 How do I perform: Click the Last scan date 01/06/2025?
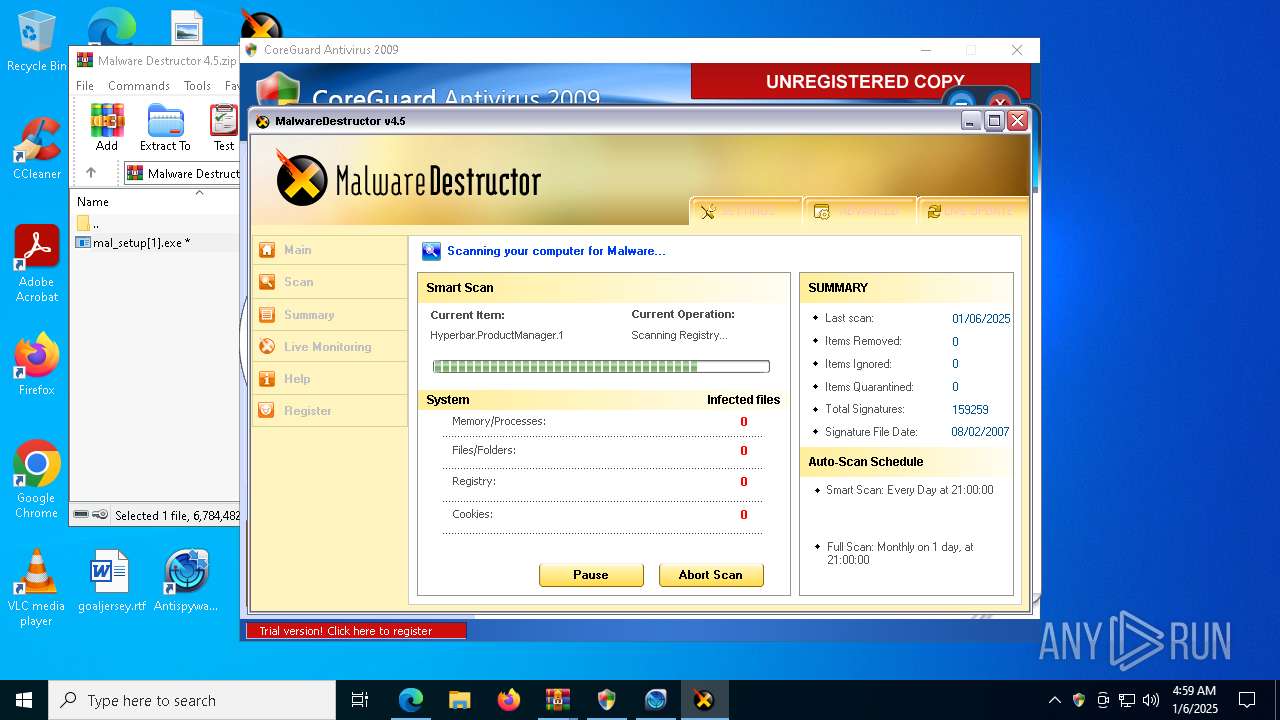tap(981, 319)
